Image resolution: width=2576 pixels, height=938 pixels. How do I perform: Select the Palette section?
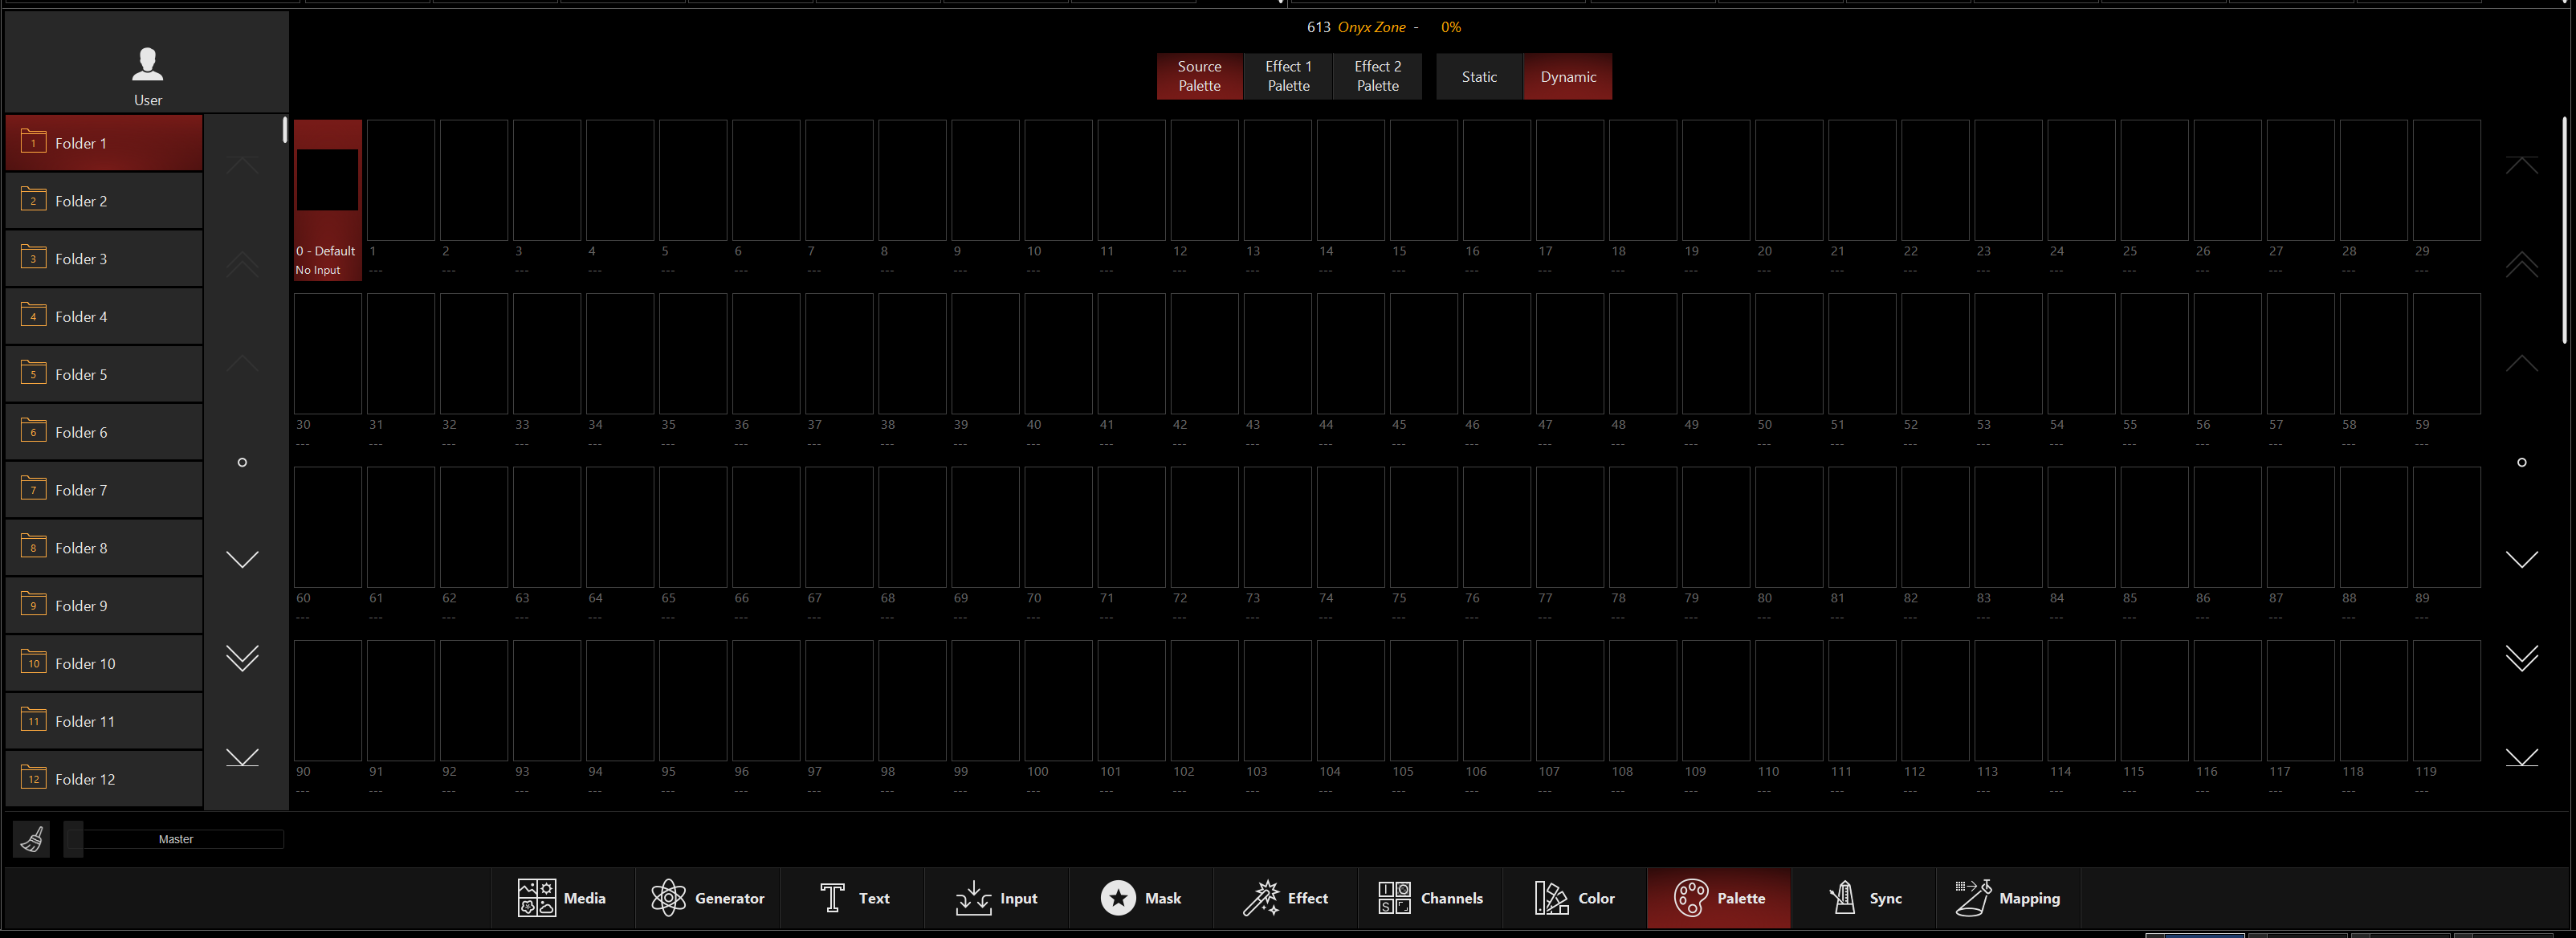(1719, 898)
